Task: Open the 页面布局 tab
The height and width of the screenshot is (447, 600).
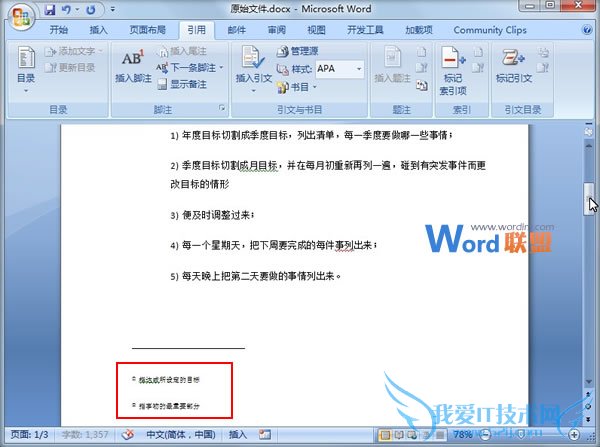Action: pos(148,30)
